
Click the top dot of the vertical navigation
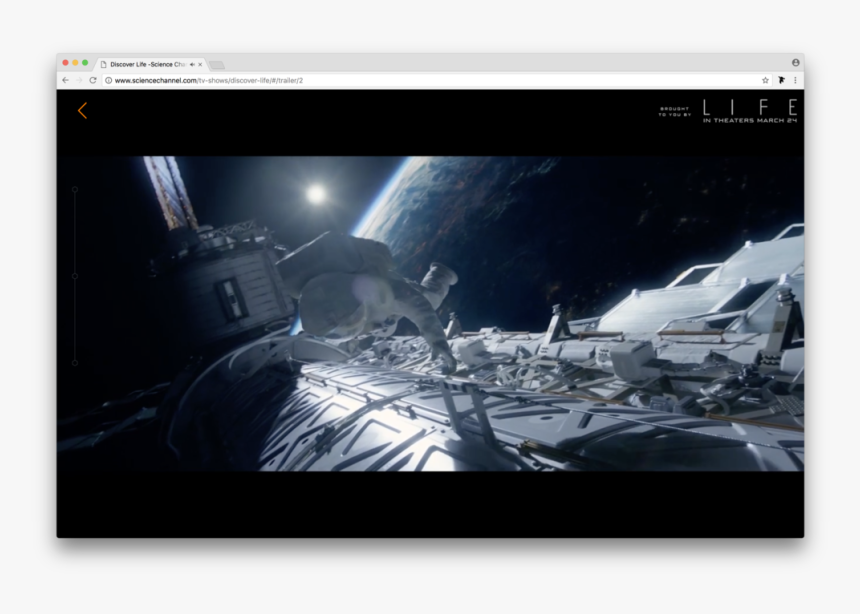(x=75, y=189)
